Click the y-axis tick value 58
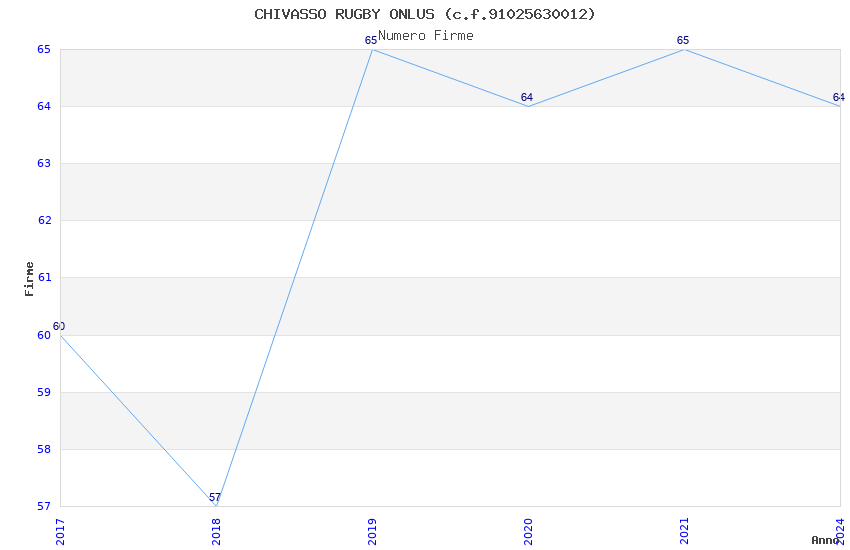Viewport: 850px width, 550px height. click(x=44, y=449)
